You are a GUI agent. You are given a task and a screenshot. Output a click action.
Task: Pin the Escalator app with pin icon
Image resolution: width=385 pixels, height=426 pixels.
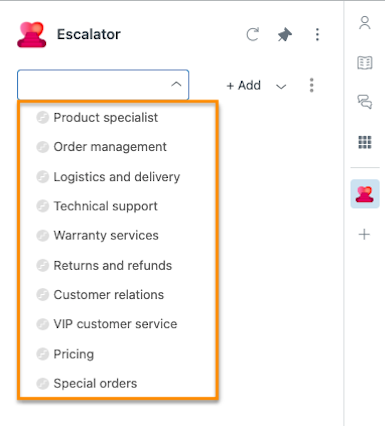(x=285, y=35)
